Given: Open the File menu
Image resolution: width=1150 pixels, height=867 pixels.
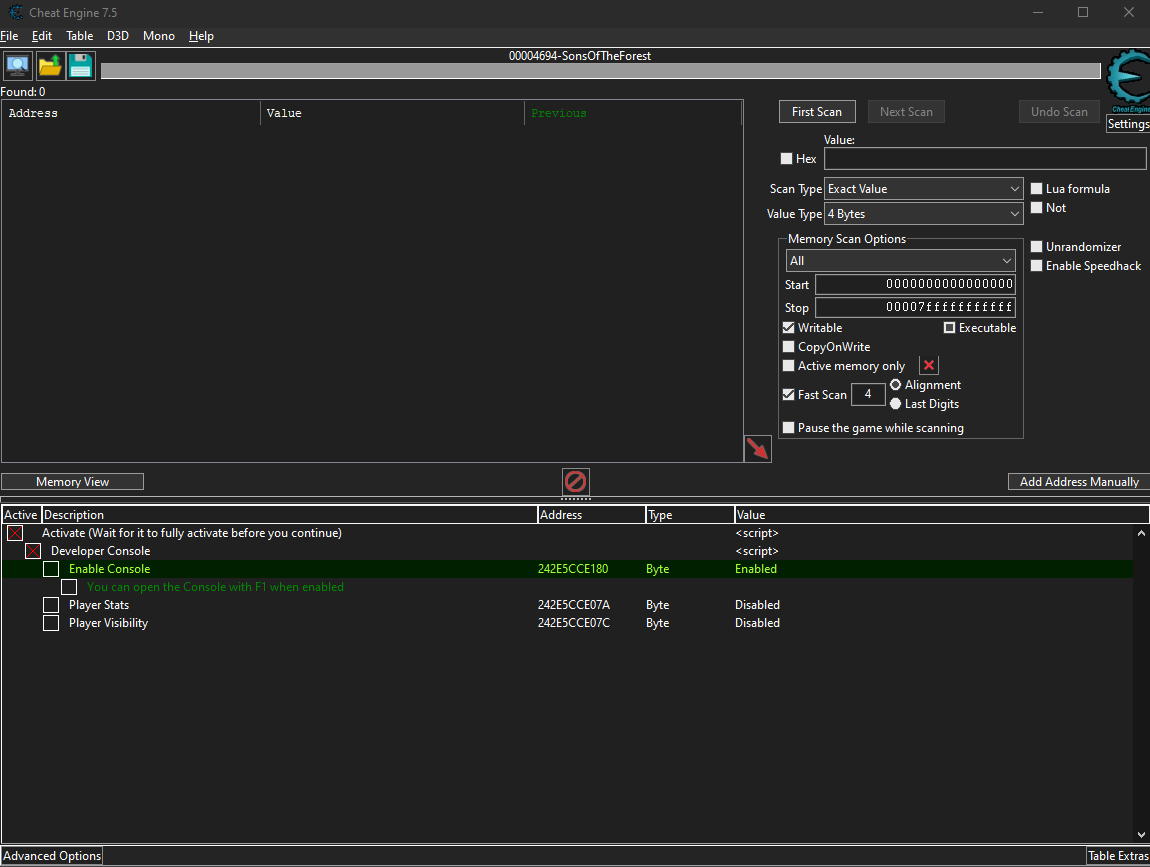Looking at the screenshot, I should pos(10,36).
